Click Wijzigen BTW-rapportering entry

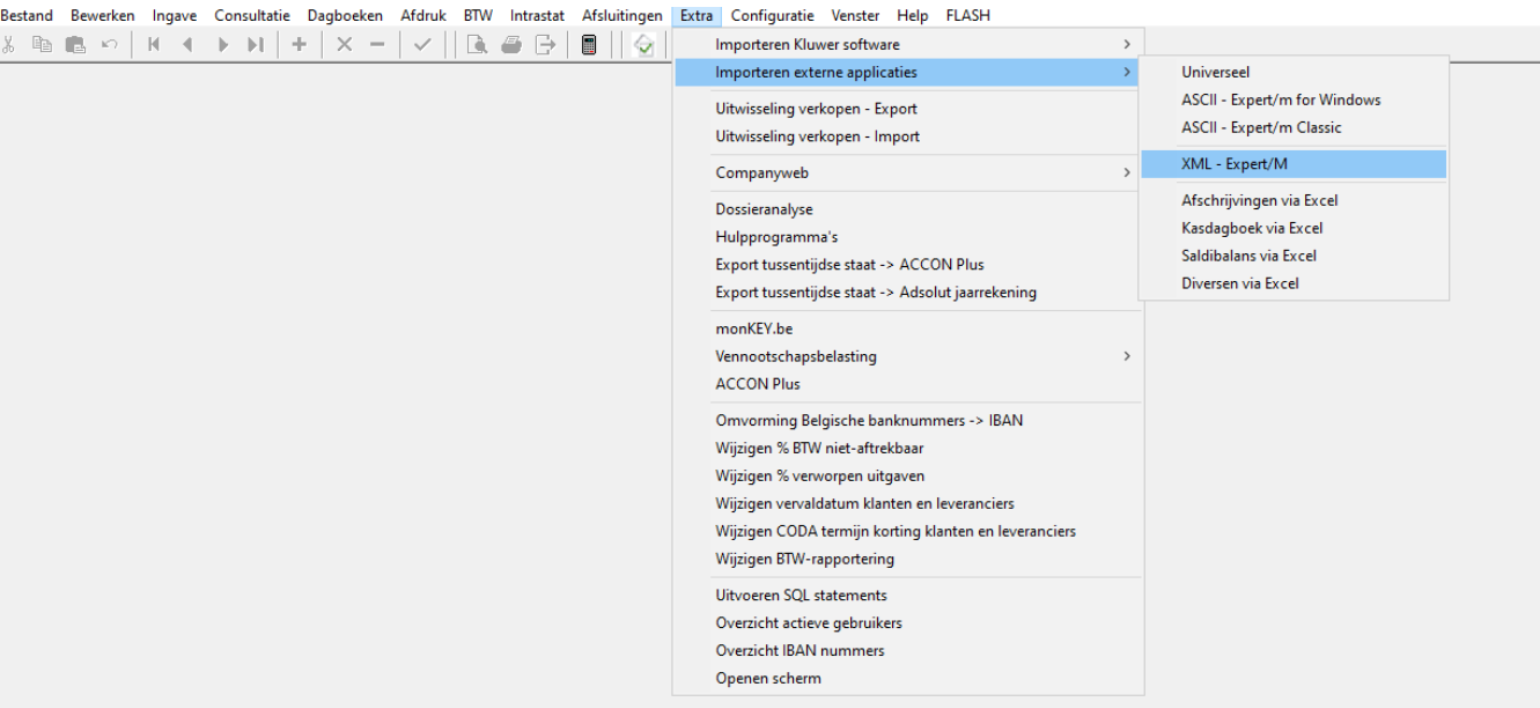805,559
